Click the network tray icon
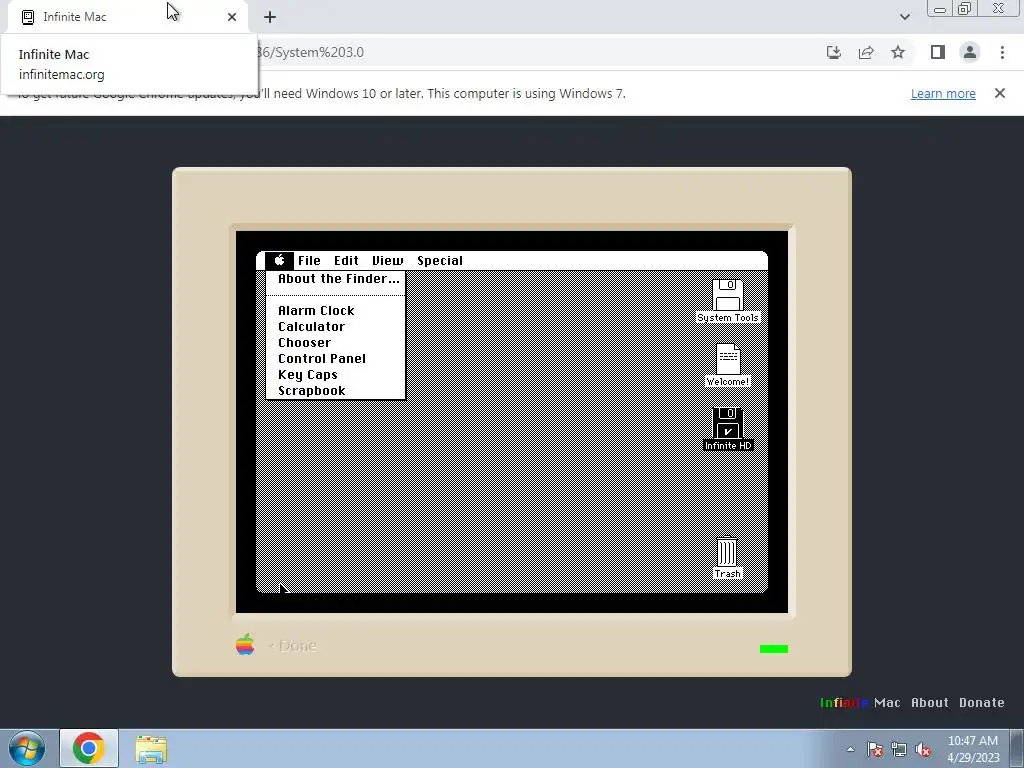Viewport: 1024px width, 768px height. 899,749
